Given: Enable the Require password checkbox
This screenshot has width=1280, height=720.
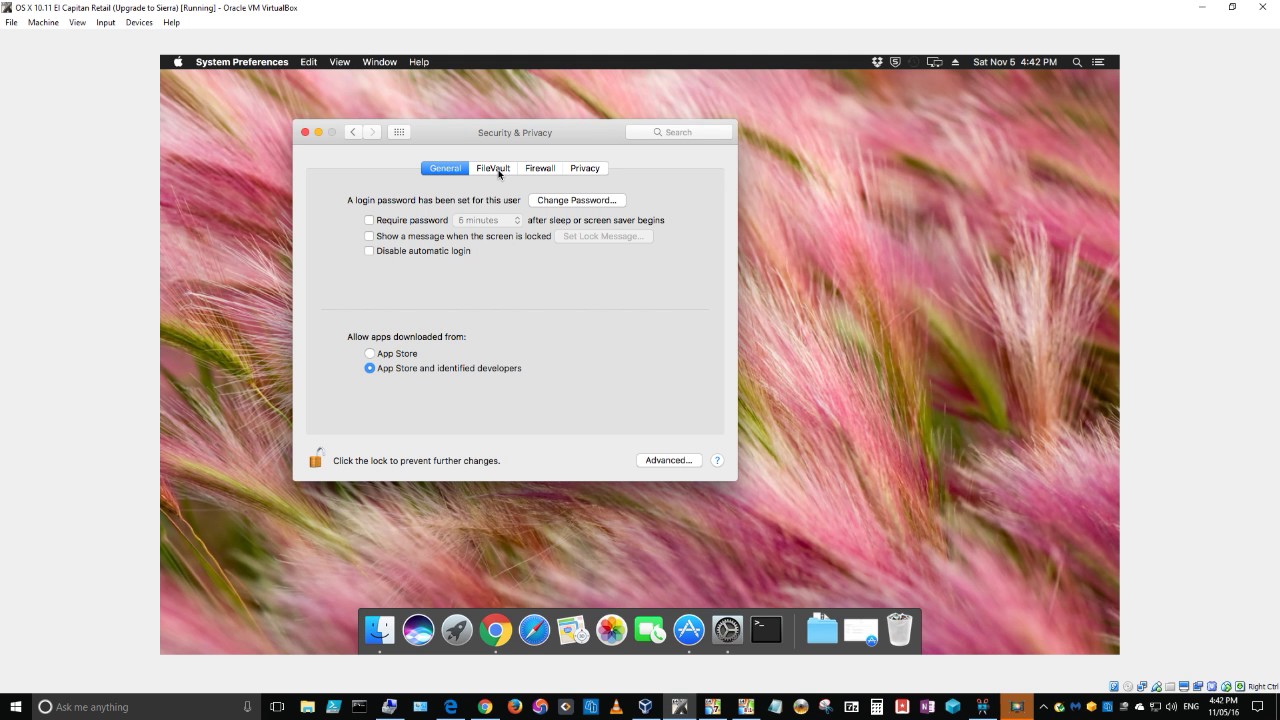Looking at the screenshot, I should coord(369,220).
